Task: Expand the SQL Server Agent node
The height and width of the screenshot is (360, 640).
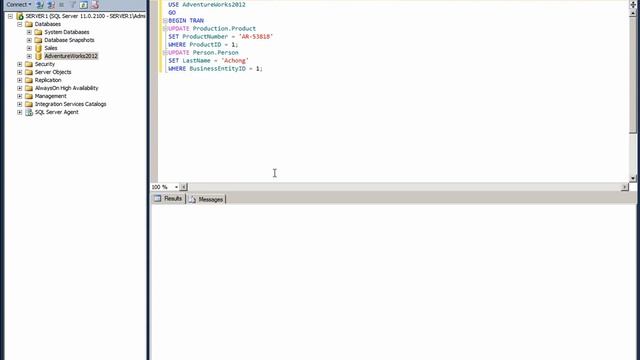Action: coord(20,112)
